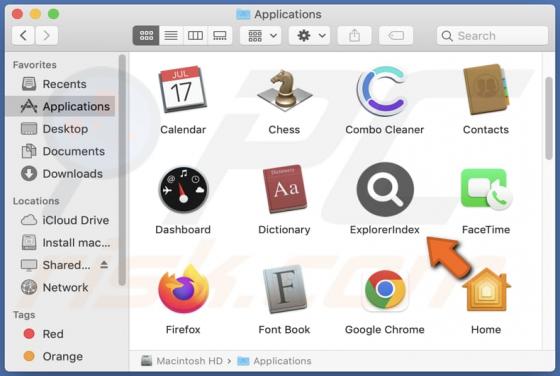Open the group-by arrangement dropdown
The height and width of the screenshot is (376, 560).
[x=261, y=35]
